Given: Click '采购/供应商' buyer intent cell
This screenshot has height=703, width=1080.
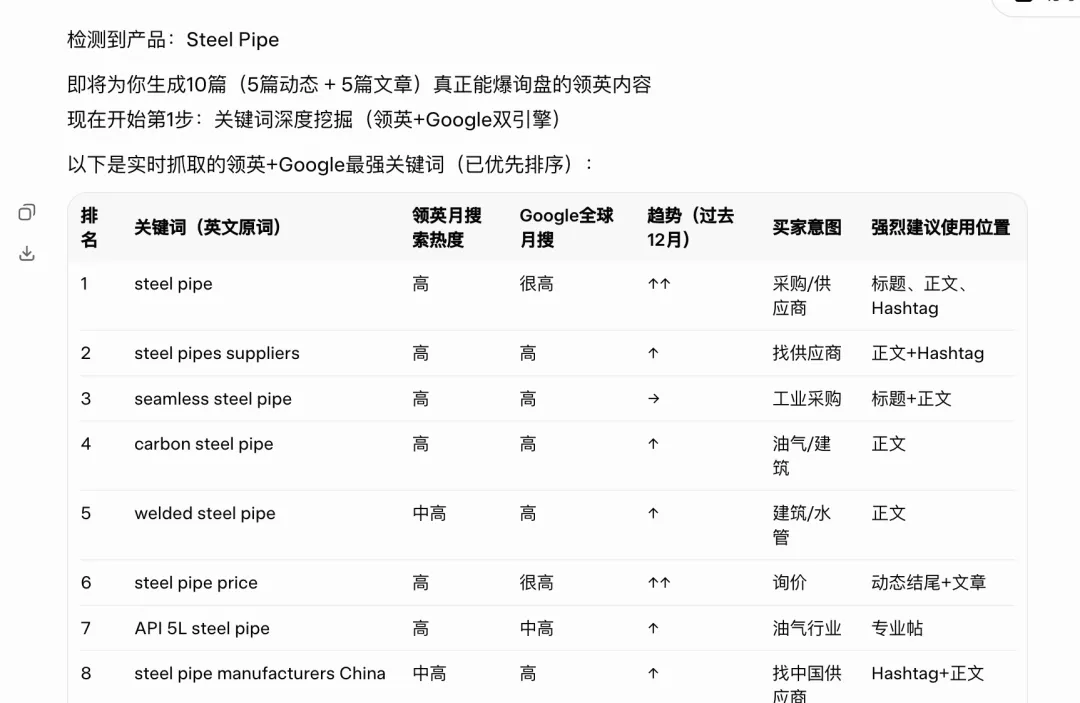Looking at the screenshot, I should [x=802, y=296].
